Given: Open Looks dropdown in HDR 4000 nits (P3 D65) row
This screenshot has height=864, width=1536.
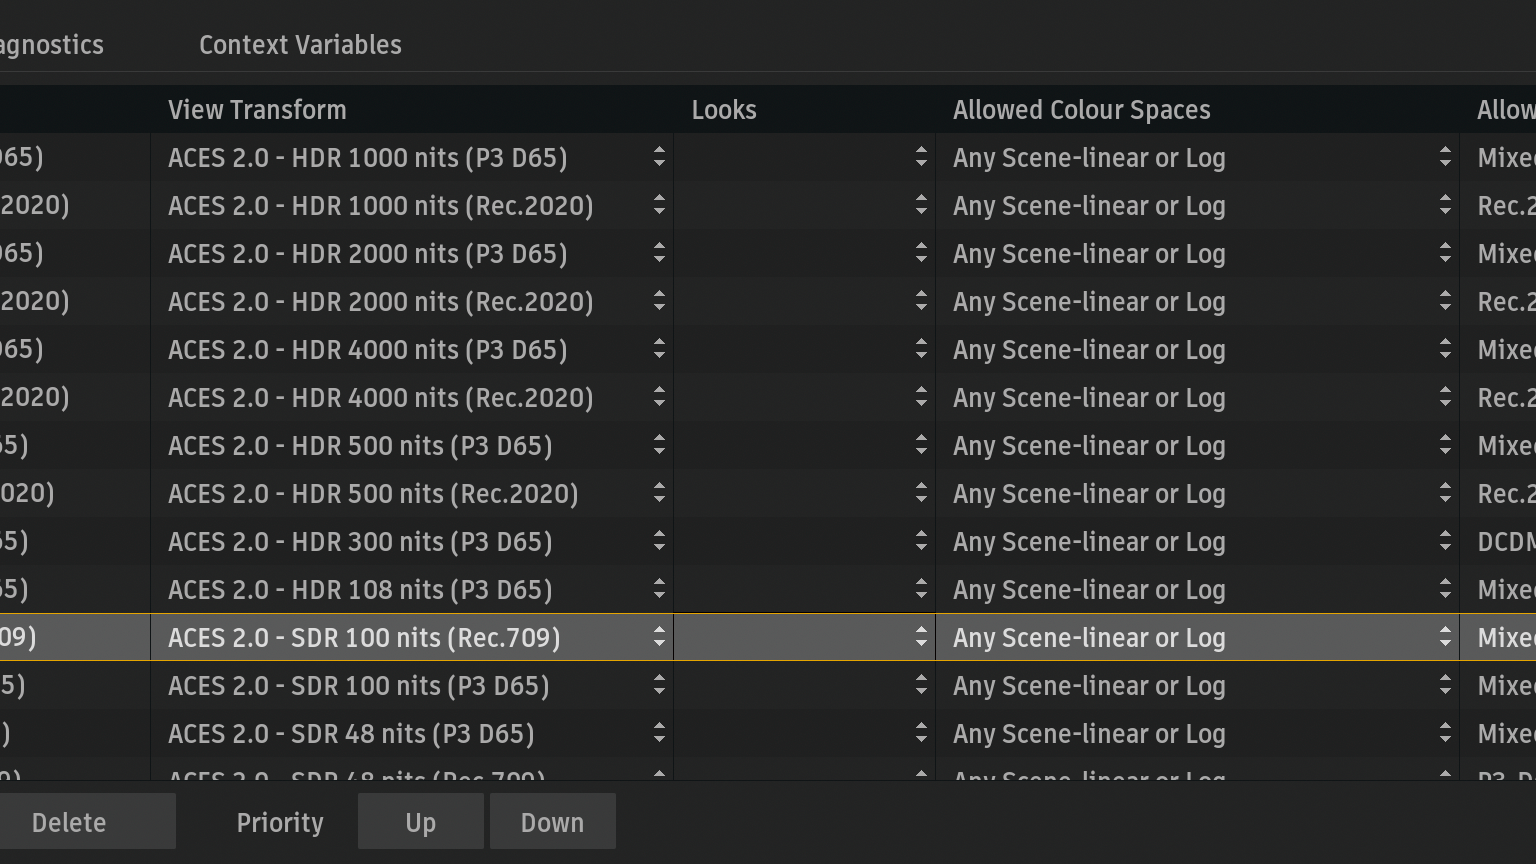Looking at the screenshot, I should click(x=805, y=350).
